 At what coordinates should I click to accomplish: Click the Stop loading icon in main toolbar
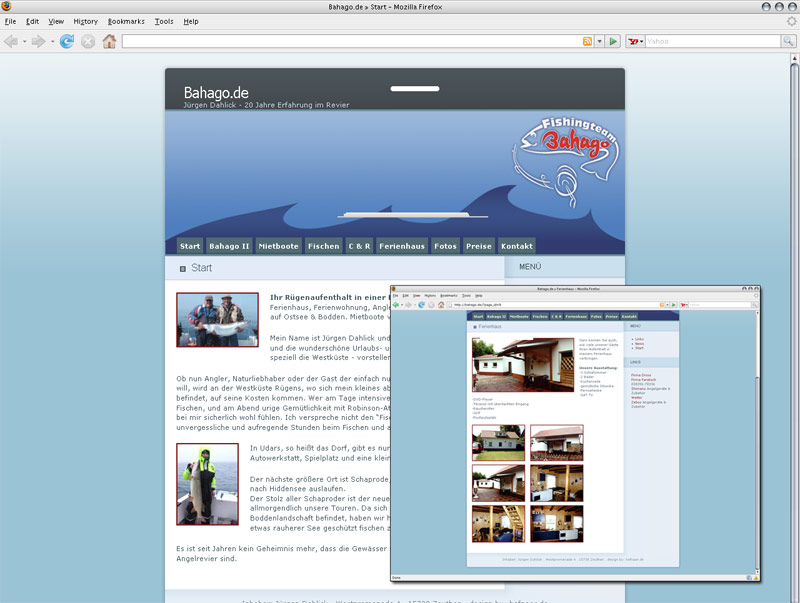tap(88, 41)
